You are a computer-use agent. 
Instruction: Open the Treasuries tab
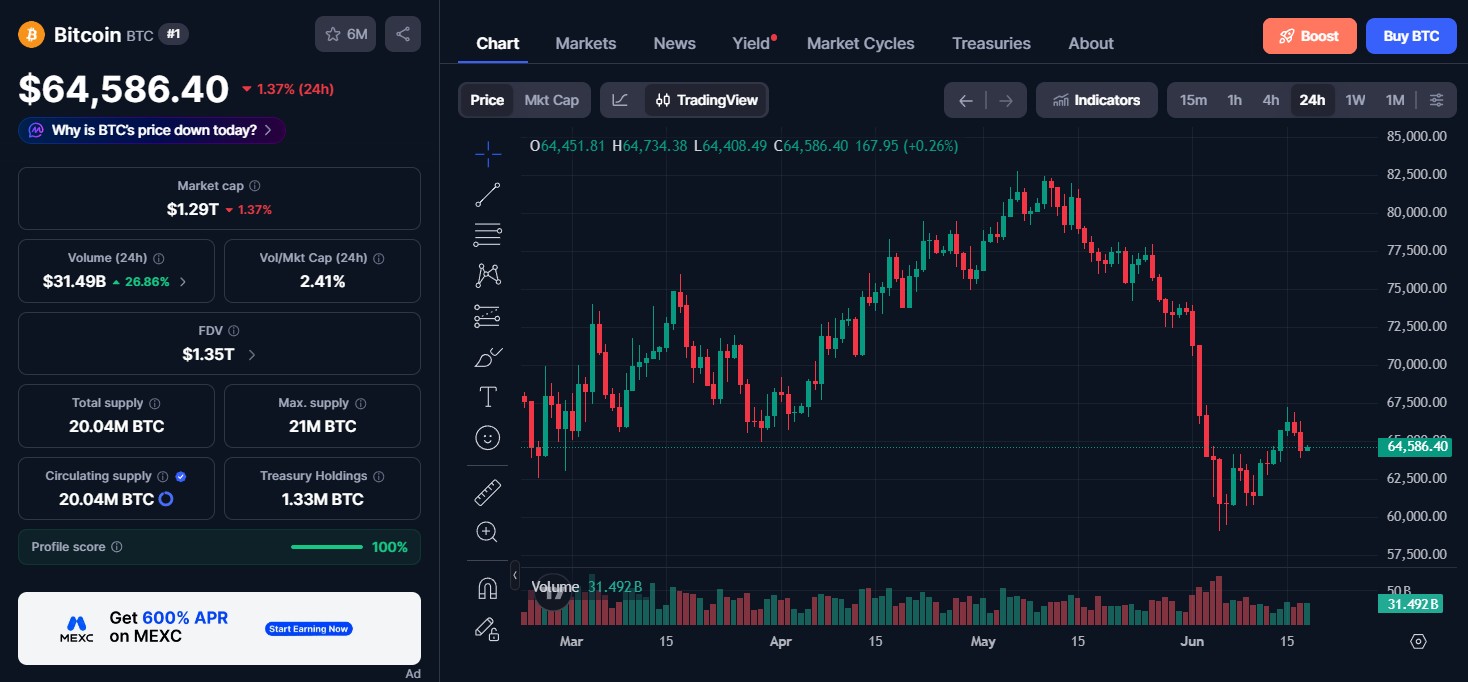coord(991,43)
